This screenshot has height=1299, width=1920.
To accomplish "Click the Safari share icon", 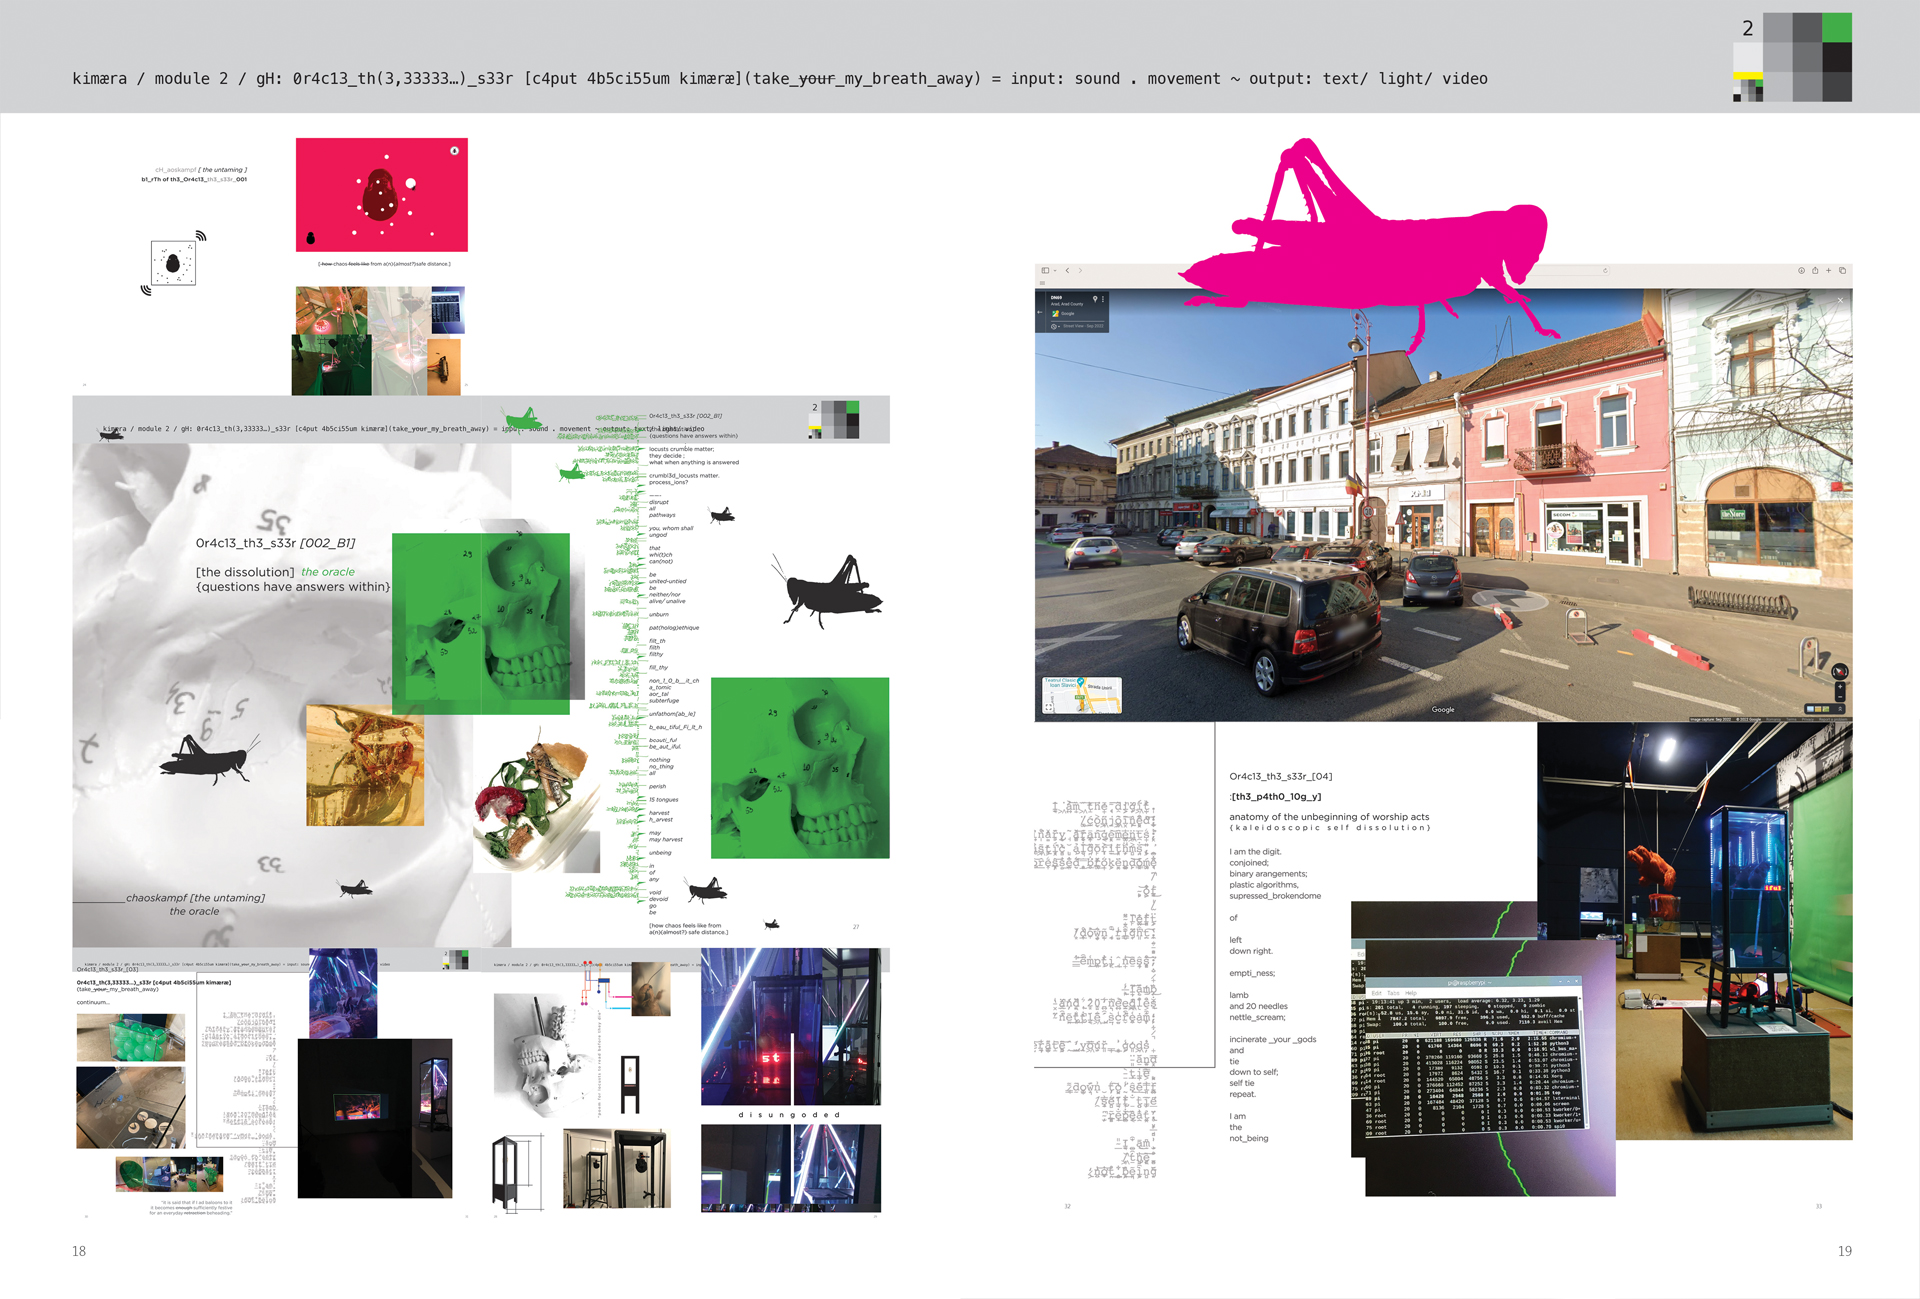I will pos(1815,270).
